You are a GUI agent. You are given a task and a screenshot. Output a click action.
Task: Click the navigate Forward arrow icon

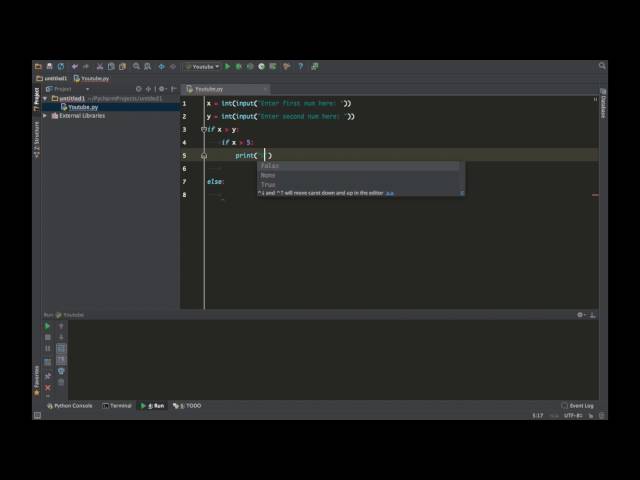[173, 66]
